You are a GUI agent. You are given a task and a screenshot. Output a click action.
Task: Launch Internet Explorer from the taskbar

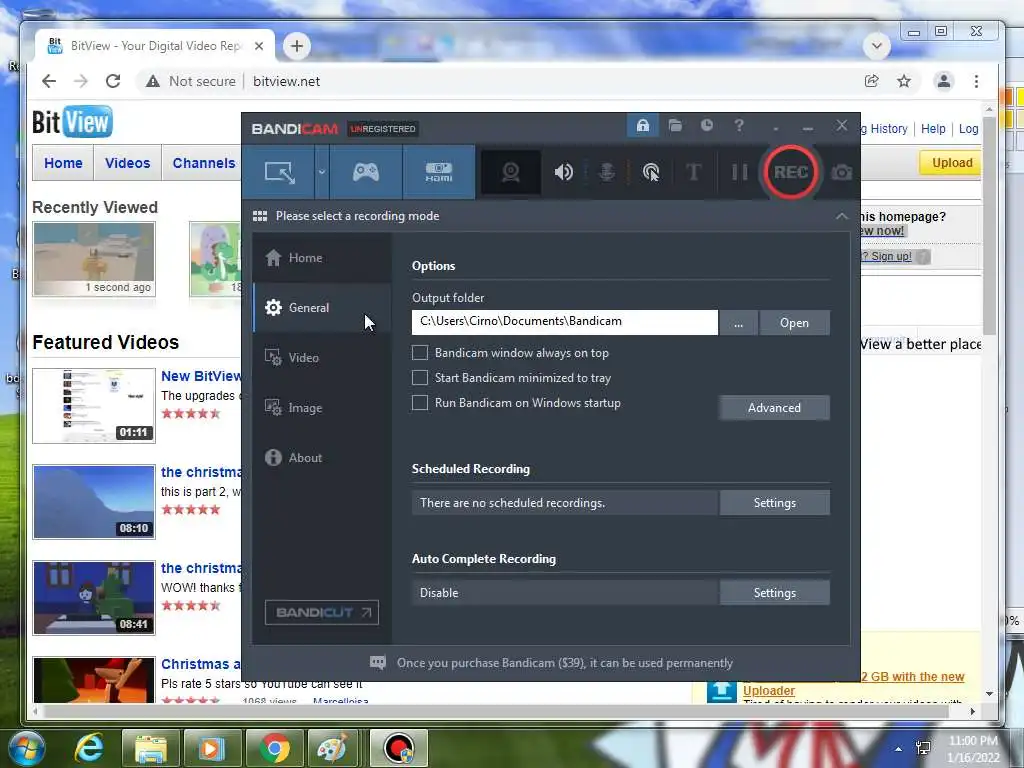tap(89, 748)
